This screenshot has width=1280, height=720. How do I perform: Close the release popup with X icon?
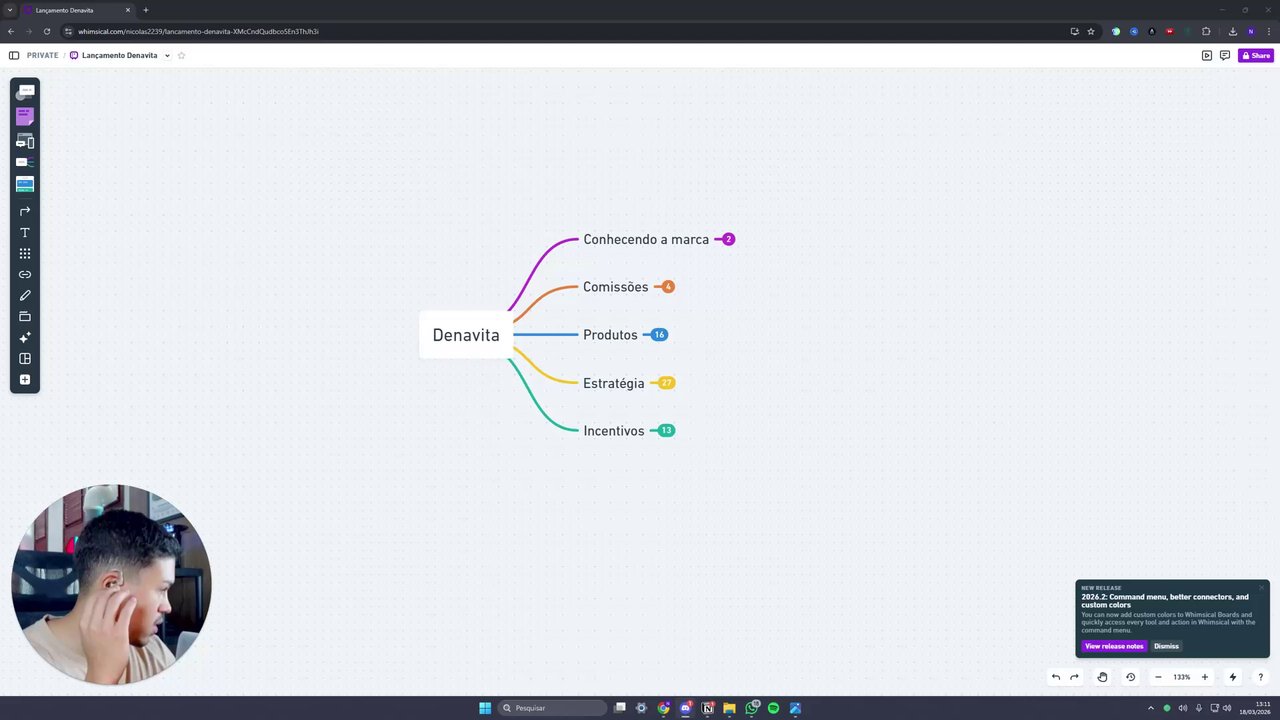(x=1262, y=587)
